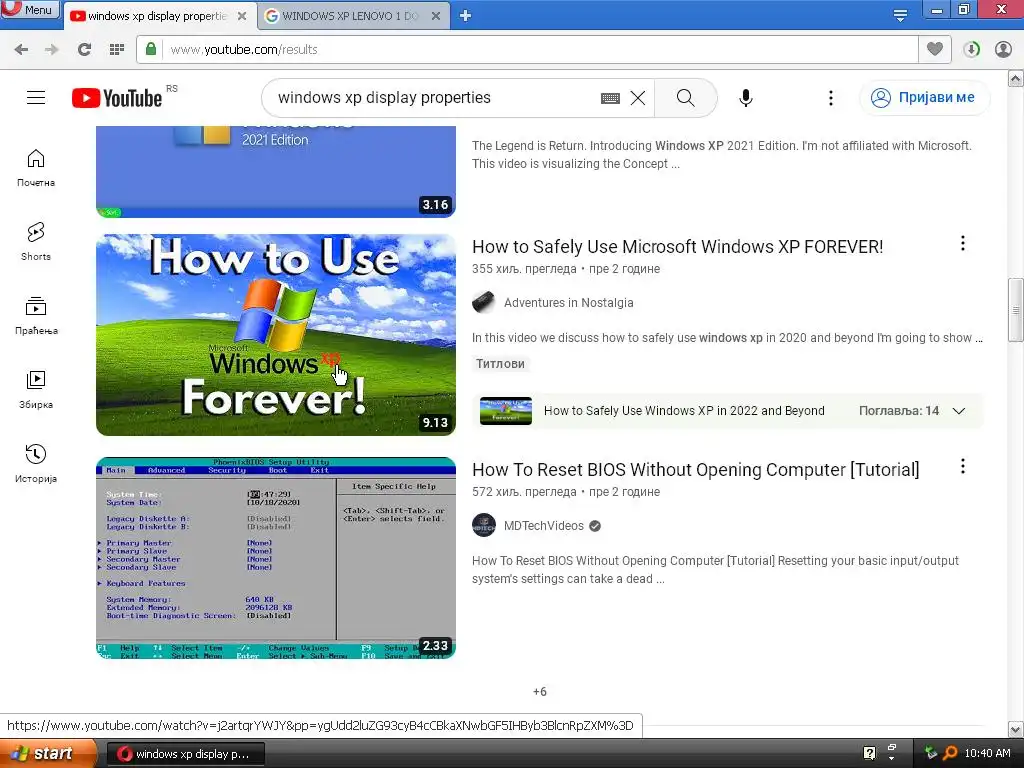Open the browser account profile icon

click(x=1003, y=49)
